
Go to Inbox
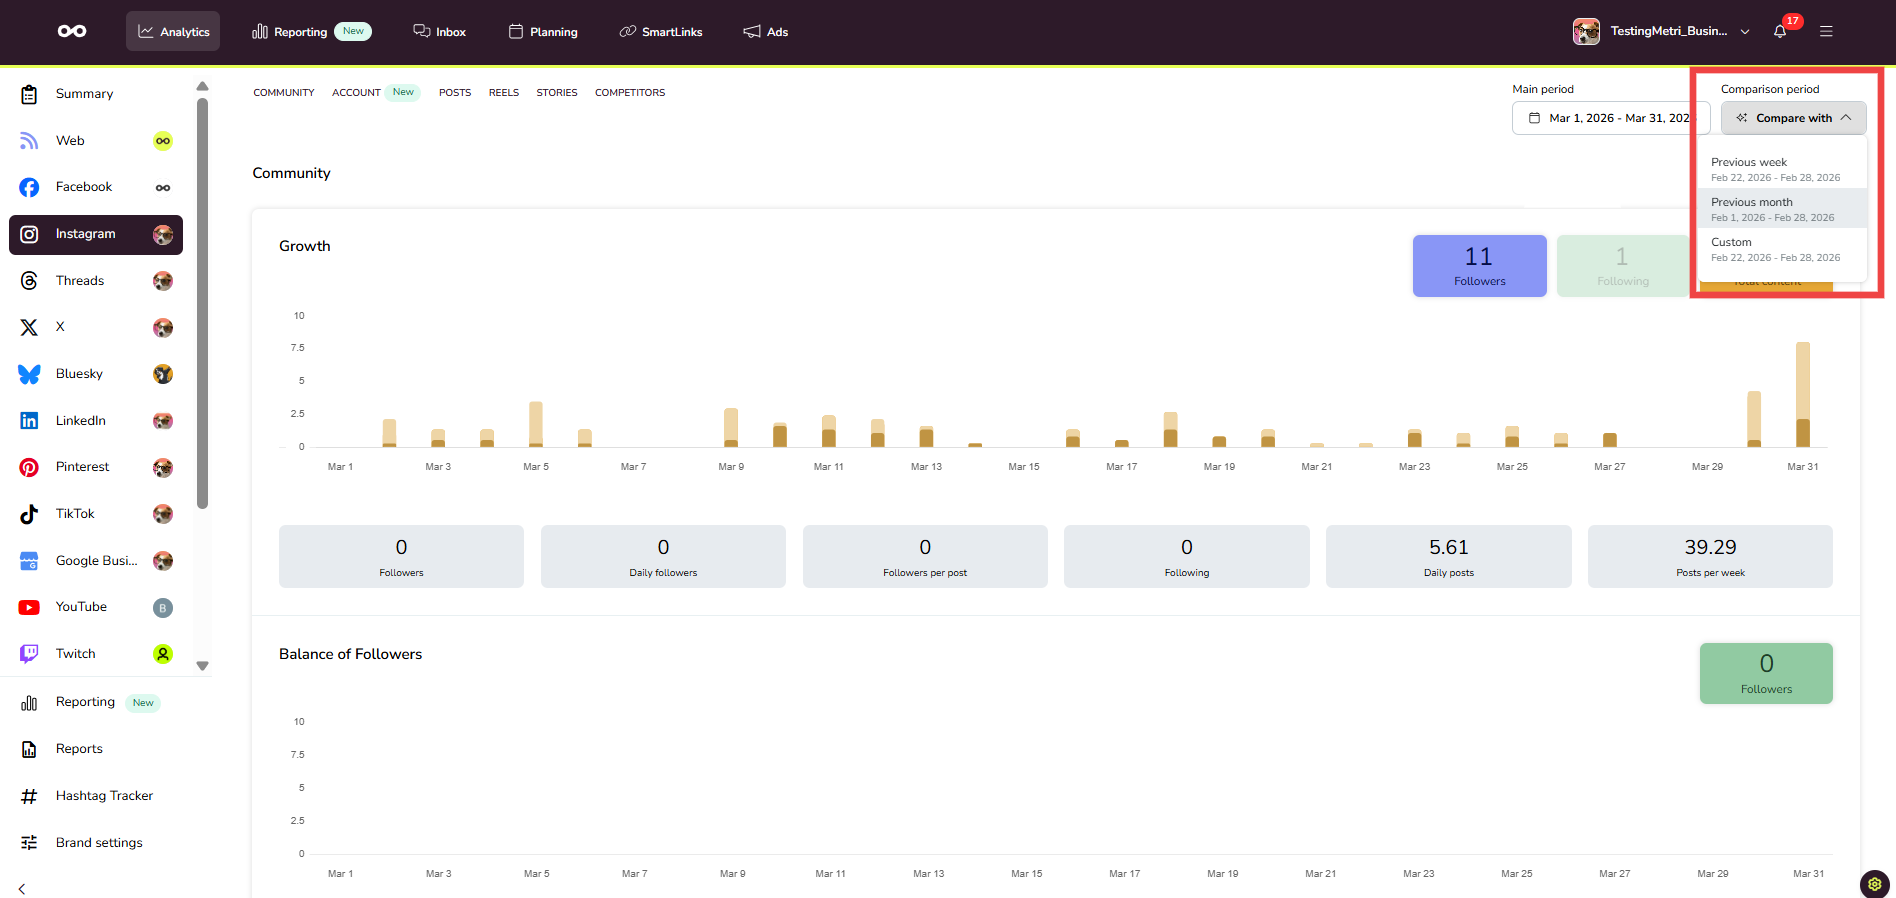pos(440,31)
